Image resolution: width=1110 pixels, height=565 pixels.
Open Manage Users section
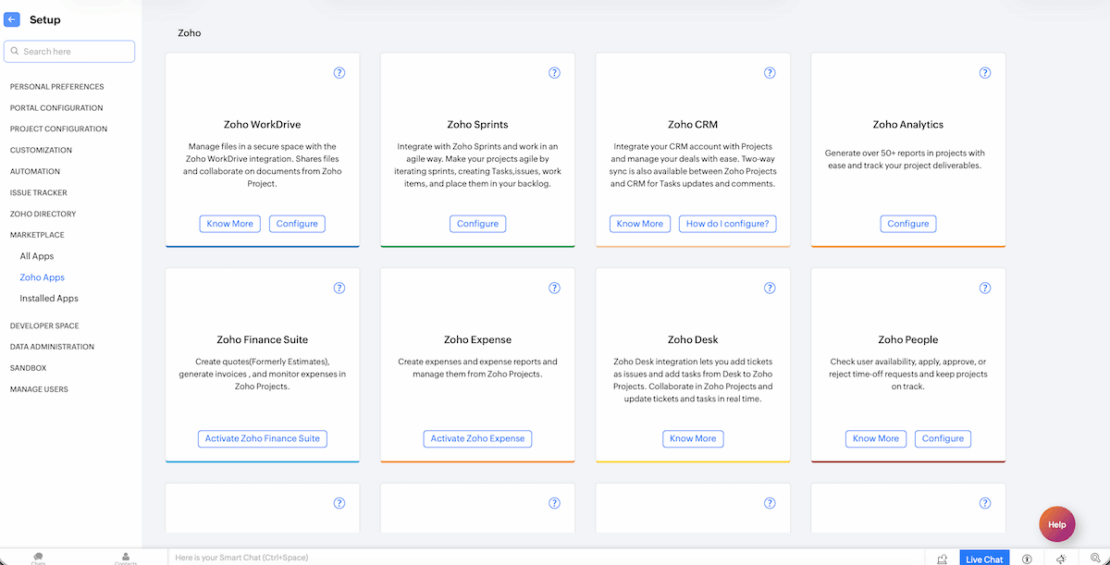point(39,389)
